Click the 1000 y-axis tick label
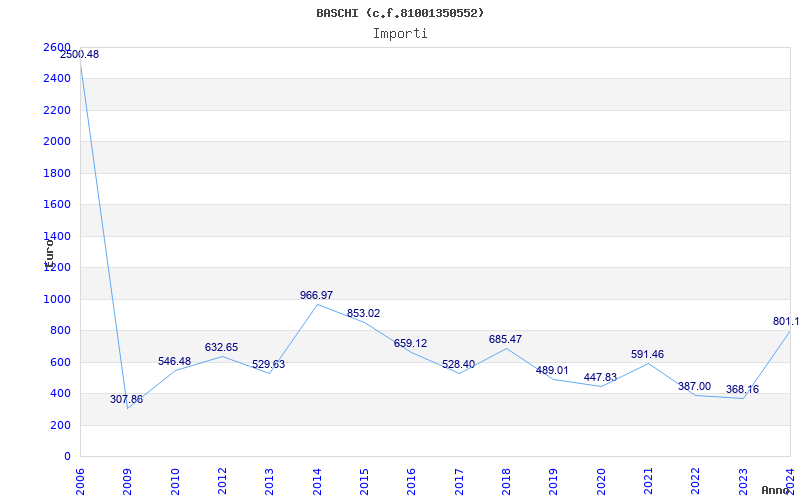Image resolution: width=800 pixels, height=500 pixels. pyautogui.click(x=57, y=299)
